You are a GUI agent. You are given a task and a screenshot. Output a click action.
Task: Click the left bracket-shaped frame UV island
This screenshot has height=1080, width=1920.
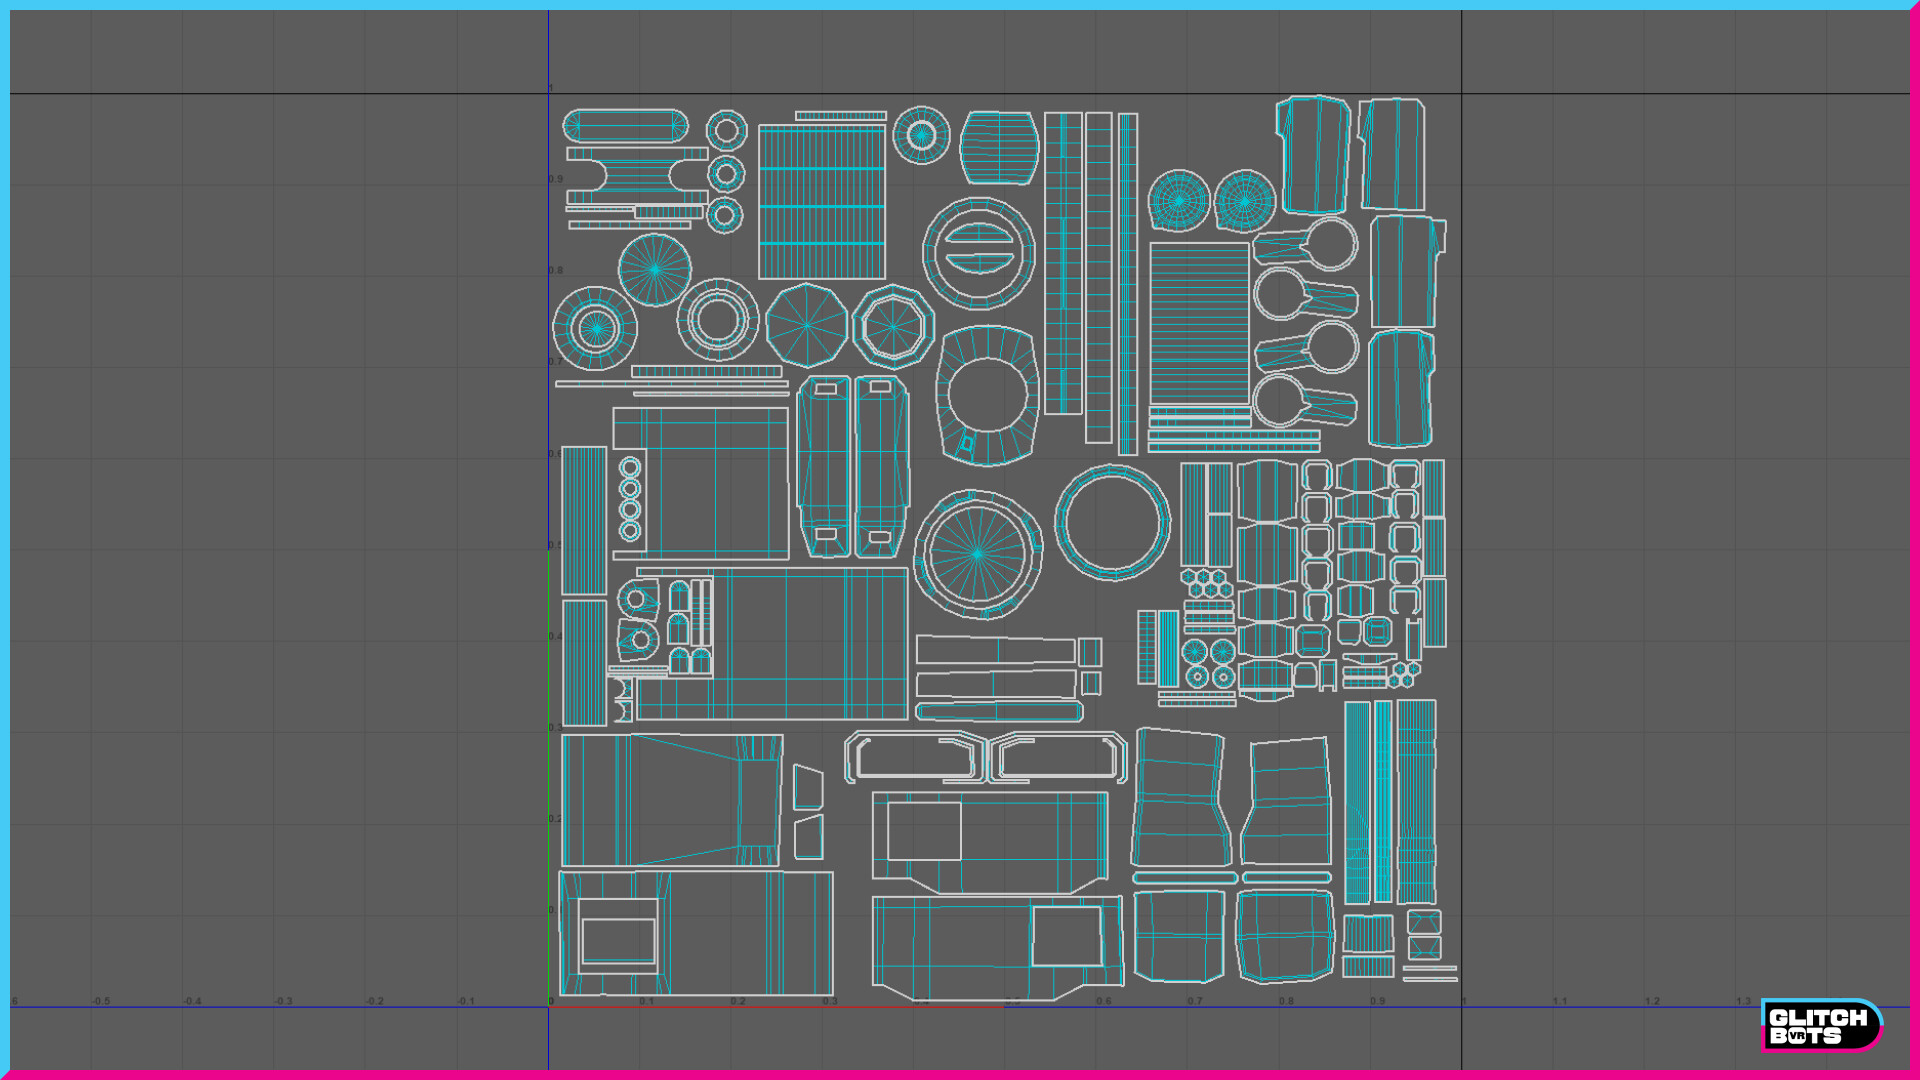tap(916, 757)
